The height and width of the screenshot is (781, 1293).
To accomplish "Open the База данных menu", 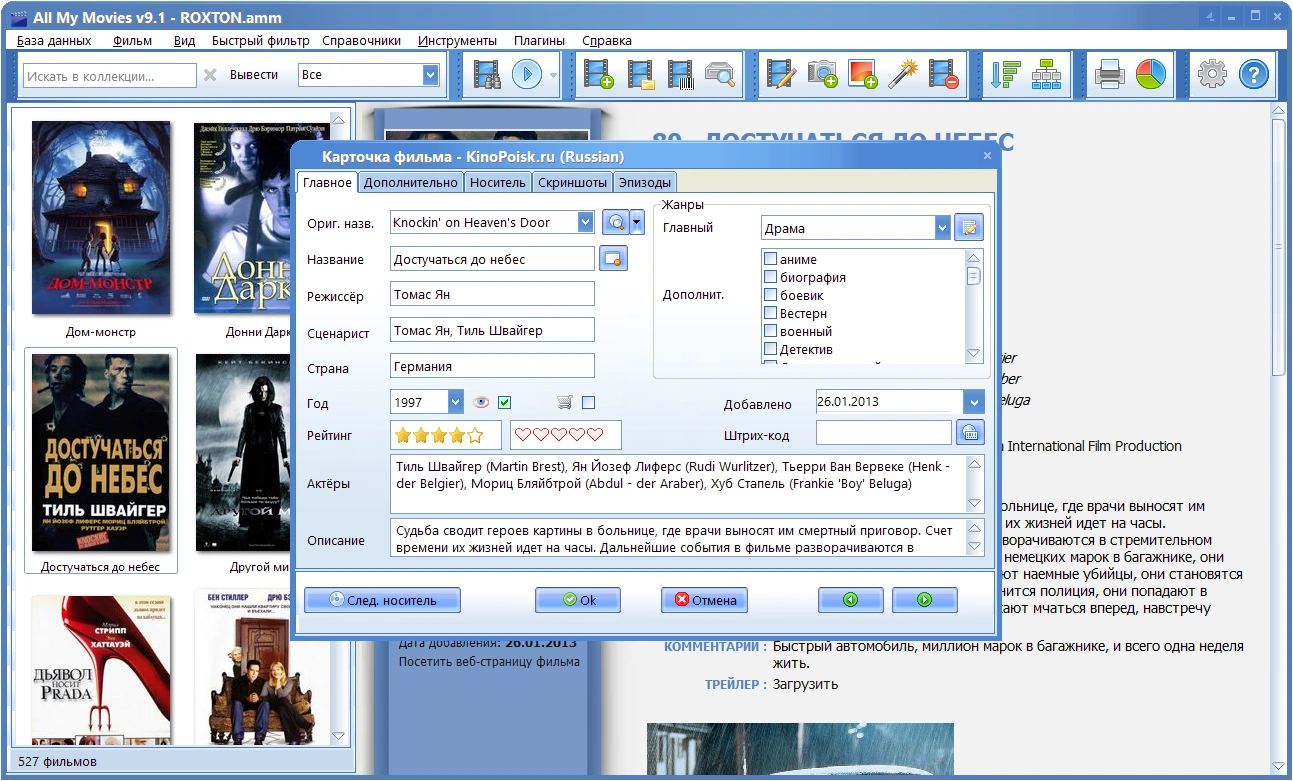I will point(54,41).
